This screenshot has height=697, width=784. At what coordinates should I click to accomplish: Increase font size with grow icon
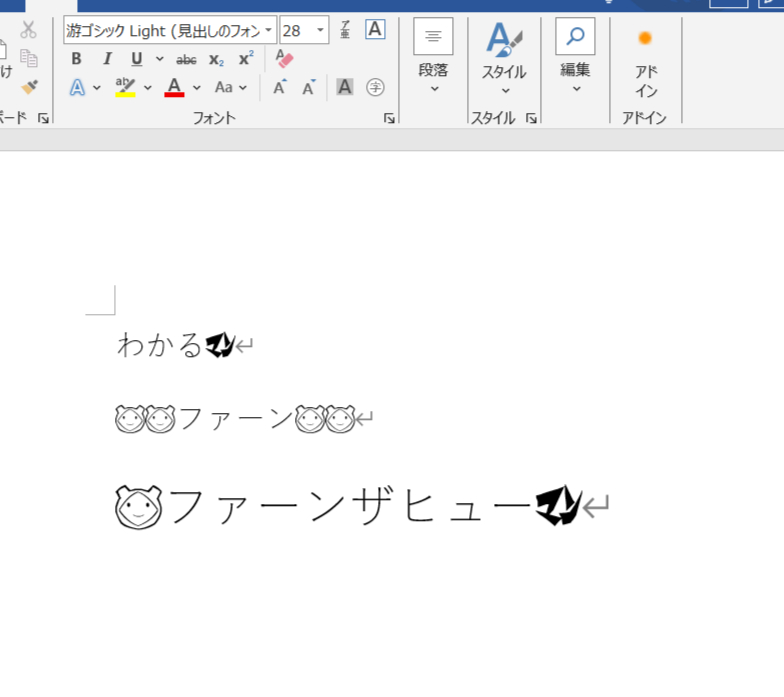pos(280,87)
